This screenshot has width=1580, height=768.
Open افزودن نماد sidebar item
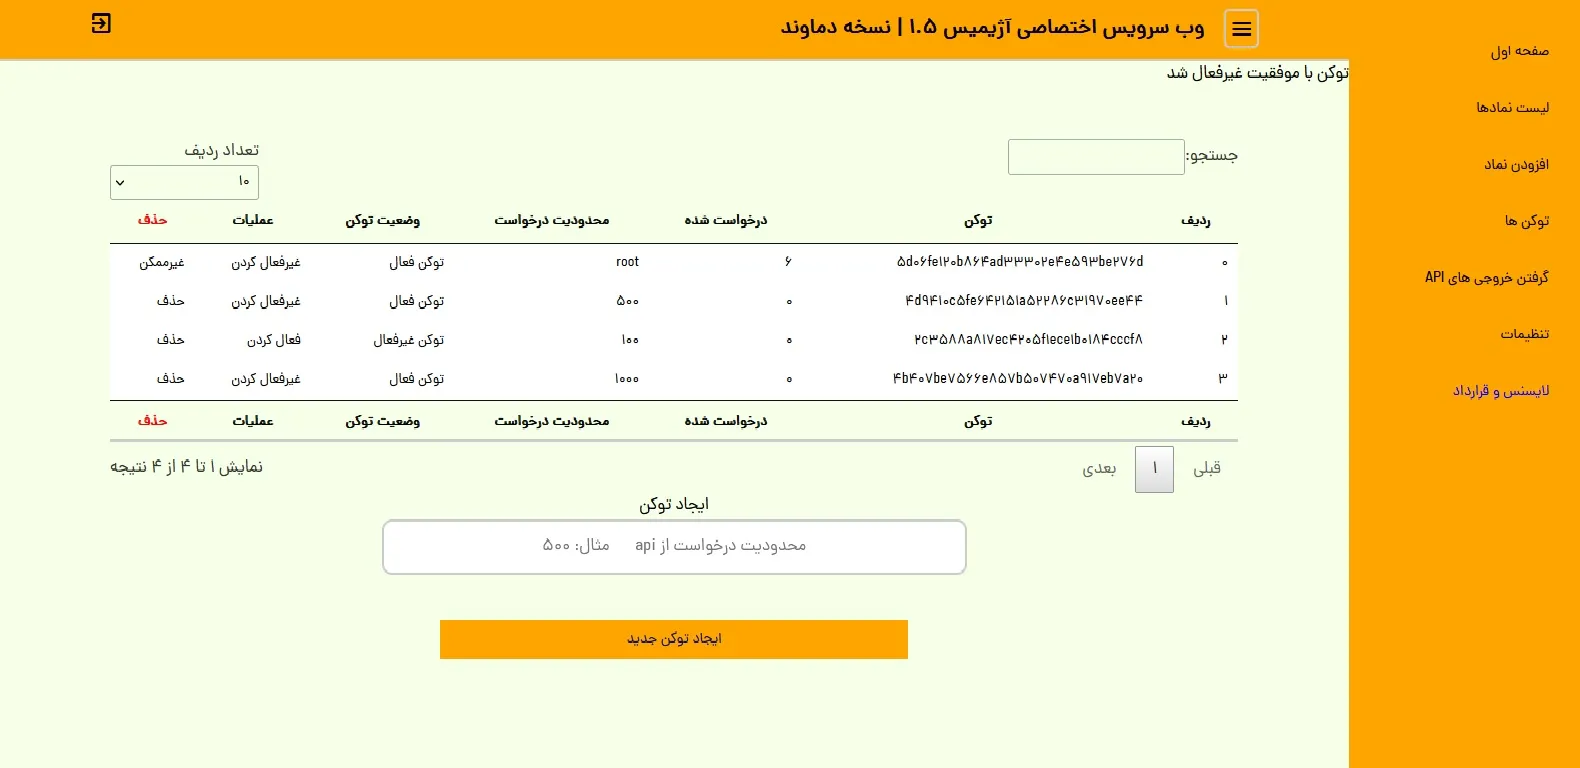(x=1516, y=165)
